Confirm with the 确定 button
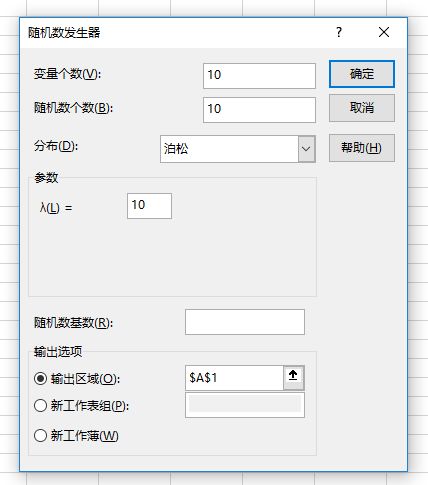The height and width of the screenshot is (485, 428). (x=362, y=74)
